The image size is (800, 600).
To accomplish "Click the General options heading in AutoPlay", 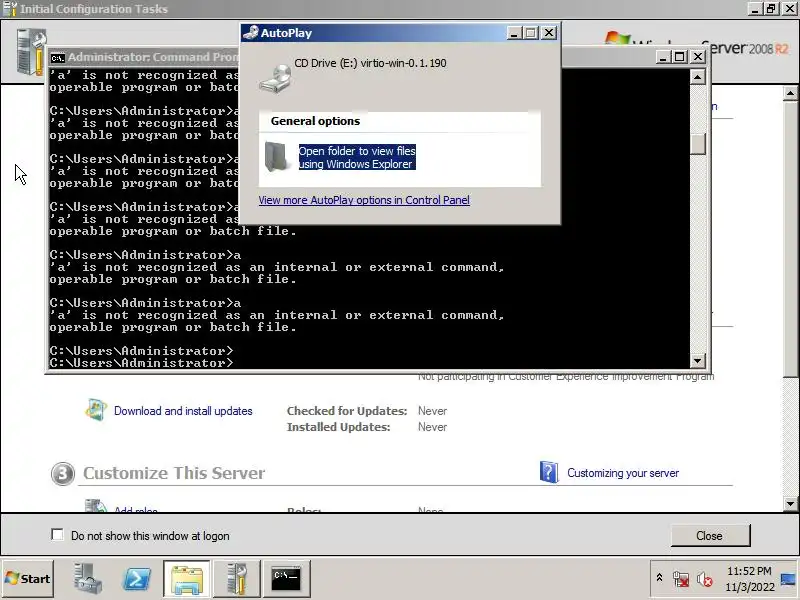I will coord(315,121).
